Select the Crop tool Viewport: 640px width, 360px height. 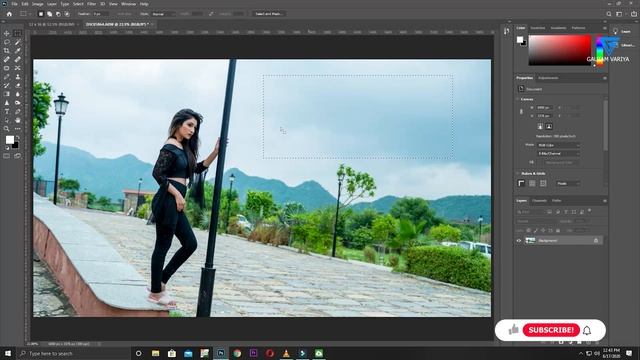pos(7,51)
